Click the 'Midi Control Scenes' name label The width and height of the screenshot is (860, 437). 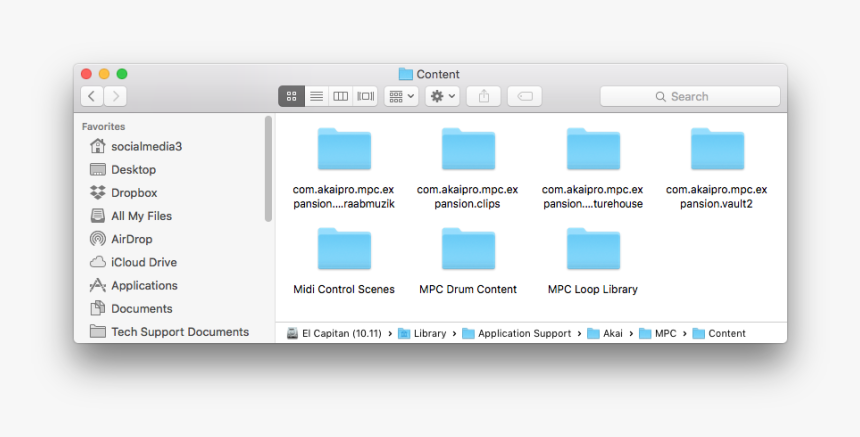[x=344, y=289]
